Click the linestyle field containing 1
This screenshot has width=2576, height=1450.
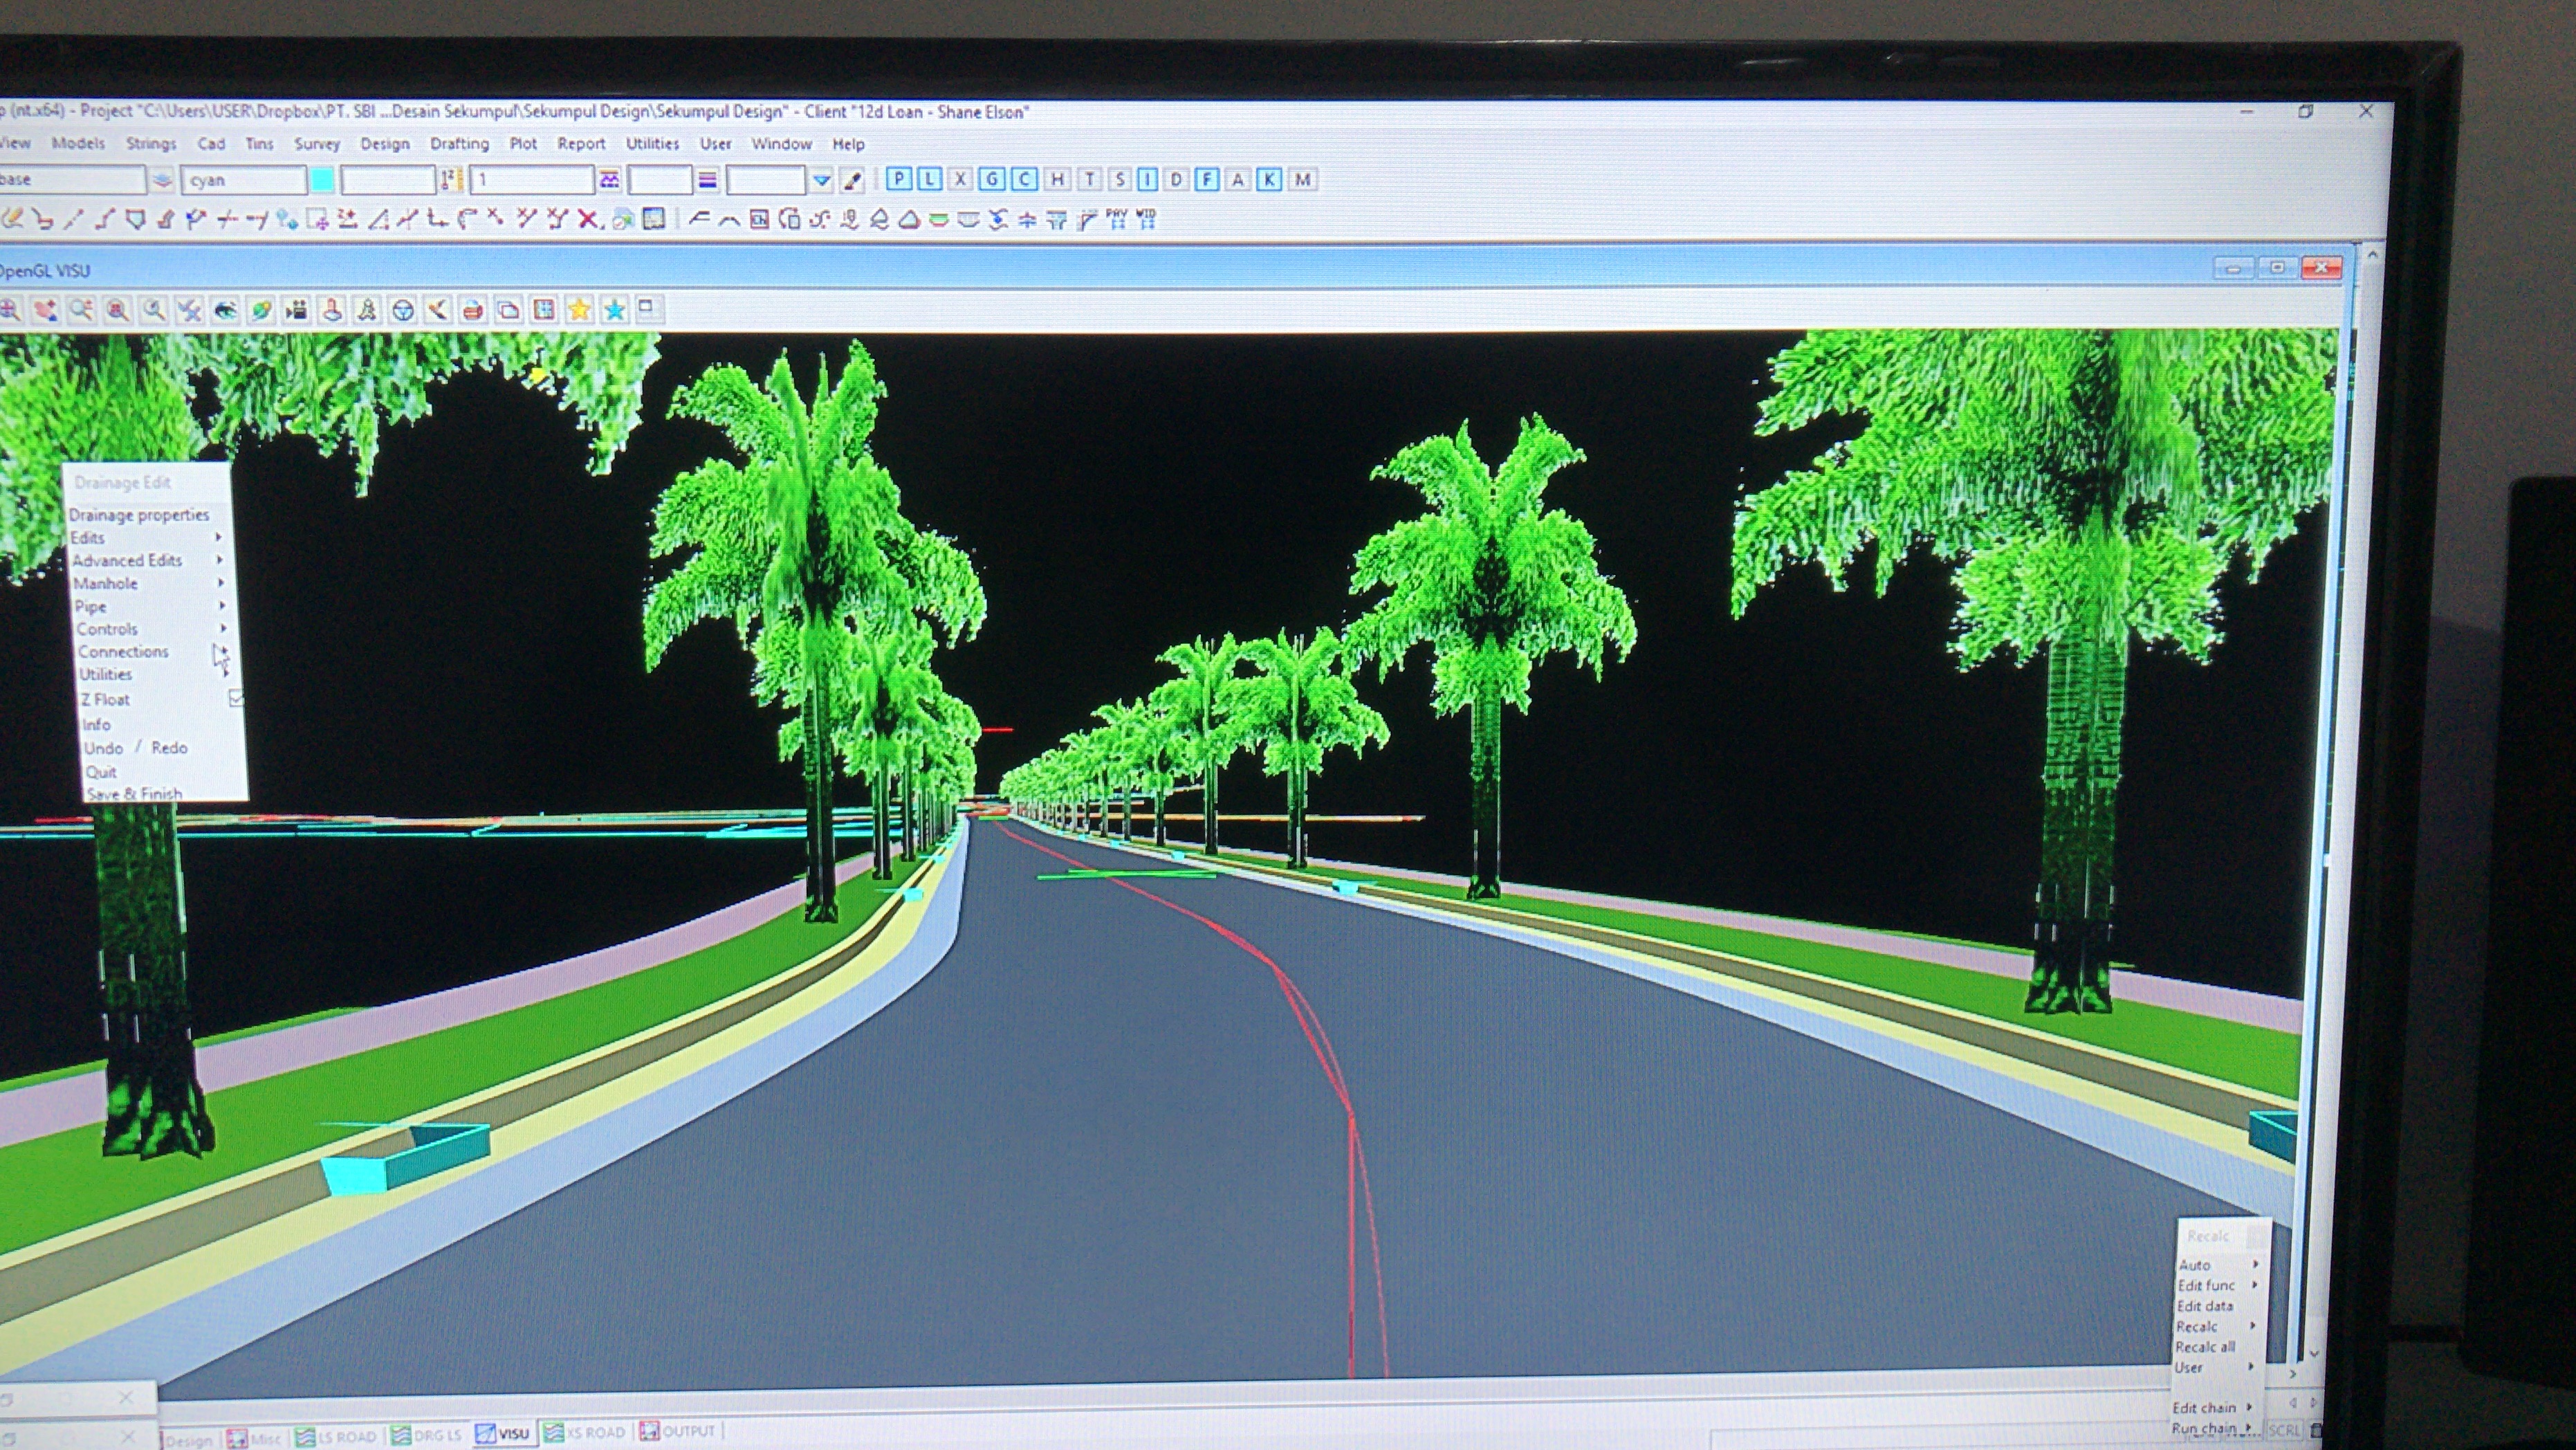(531, 180)
